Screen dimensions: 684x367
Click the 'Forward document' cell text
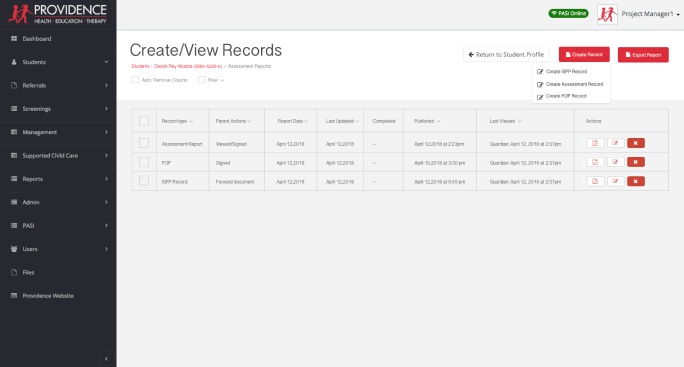click(235, 182)
